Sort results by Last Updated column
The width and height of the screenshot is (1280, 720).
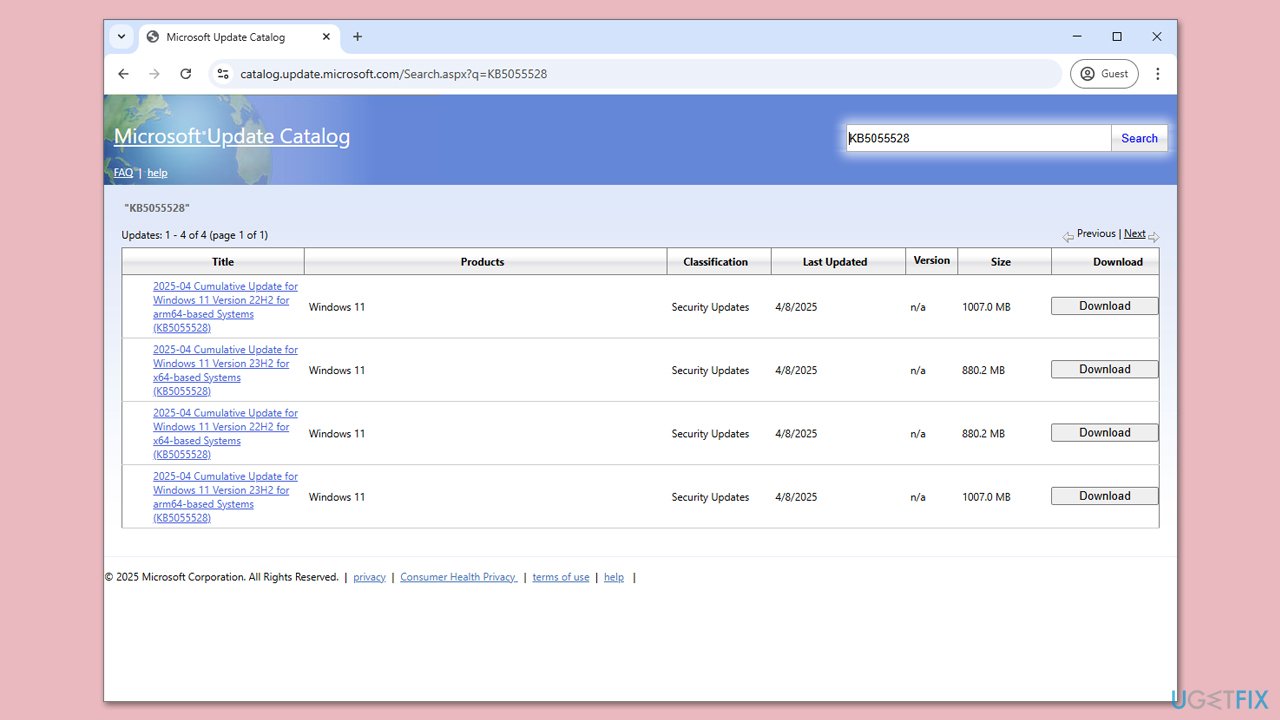point(834,262)
